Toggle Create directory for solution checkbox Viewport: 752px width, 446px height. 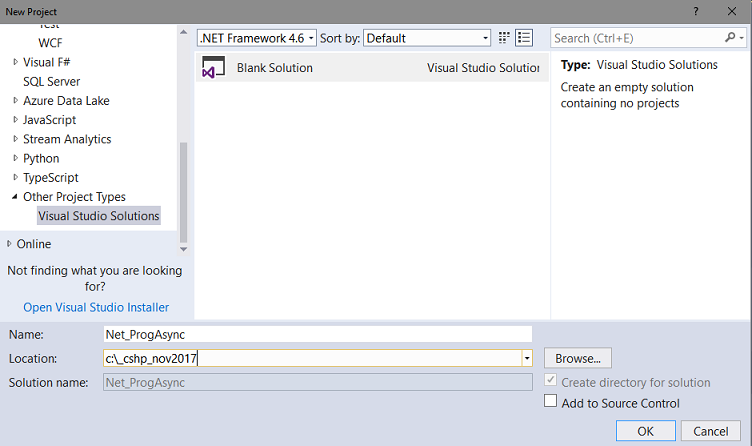[x=551, y=380]
